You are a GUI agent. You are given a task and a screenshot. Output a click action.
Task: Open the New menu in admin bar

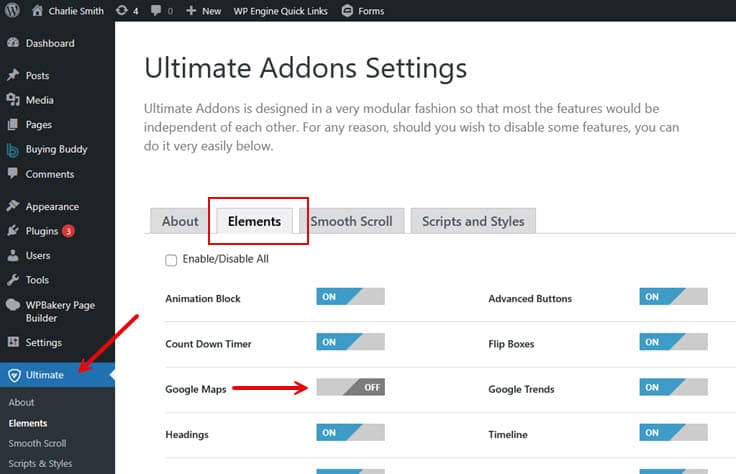(x=204, y=10)
